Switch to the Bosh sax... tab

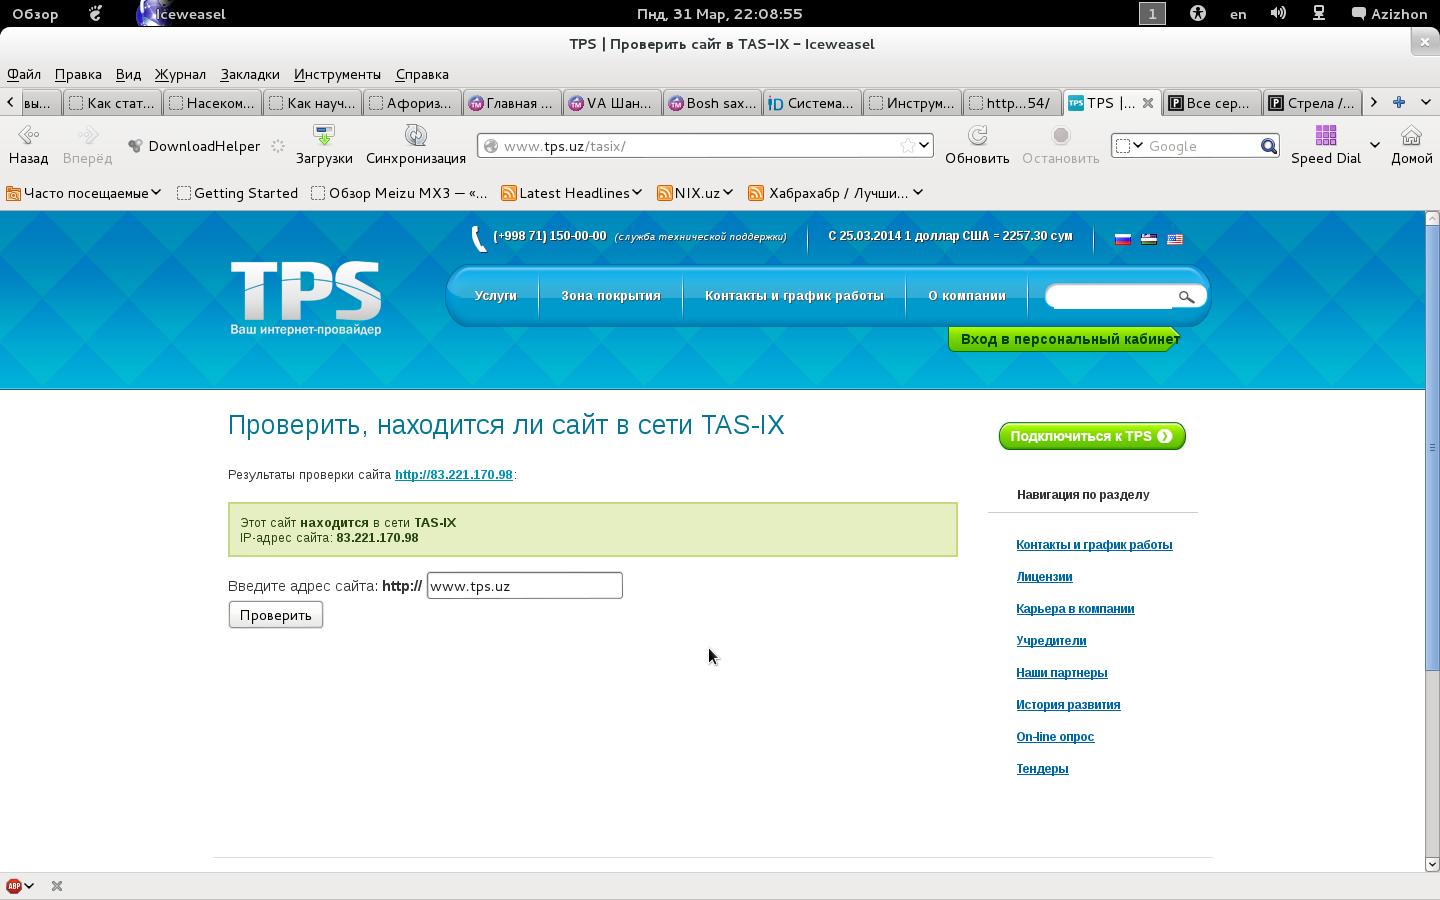point(712,103)
